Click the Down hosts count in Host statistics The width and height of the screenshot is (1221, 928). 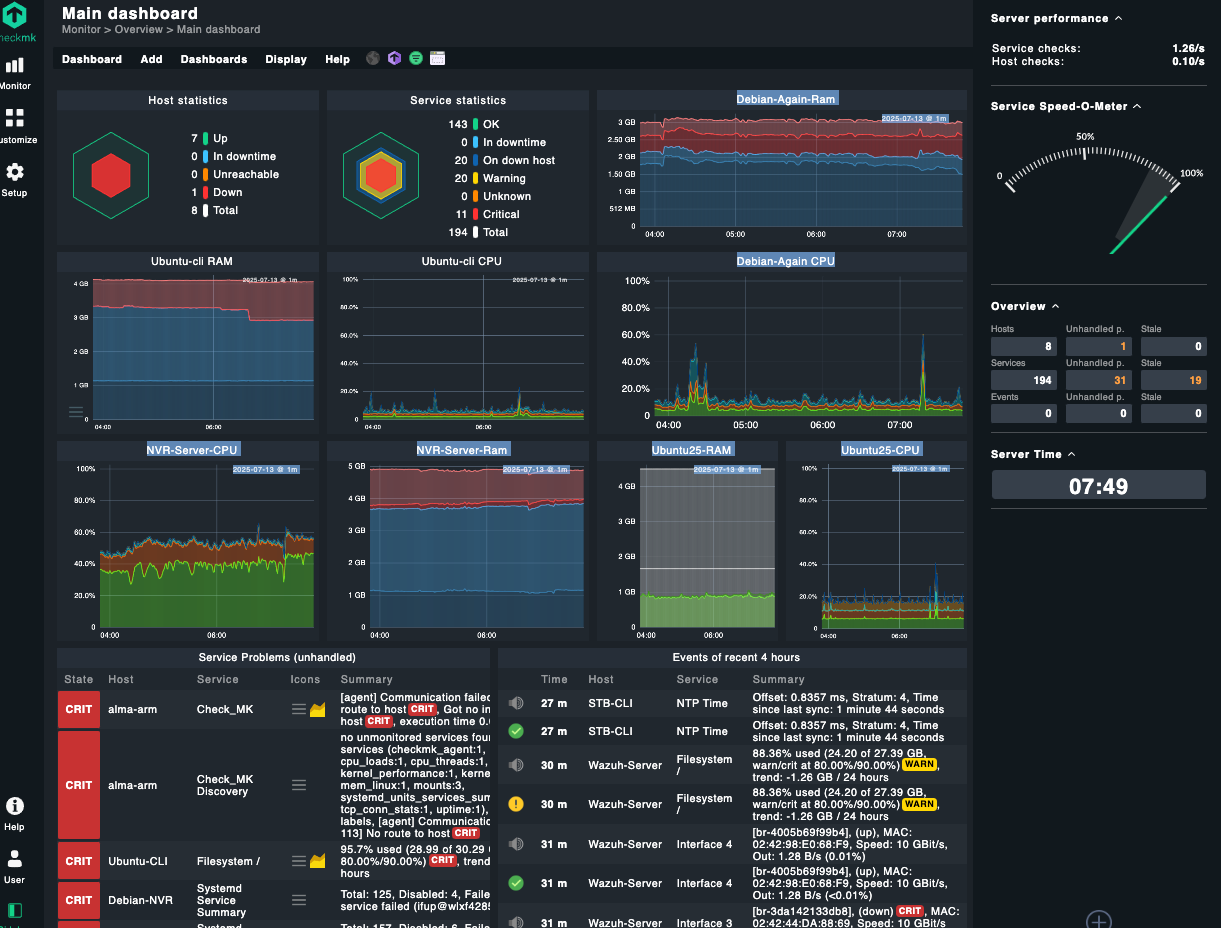(x=194, y=192)
